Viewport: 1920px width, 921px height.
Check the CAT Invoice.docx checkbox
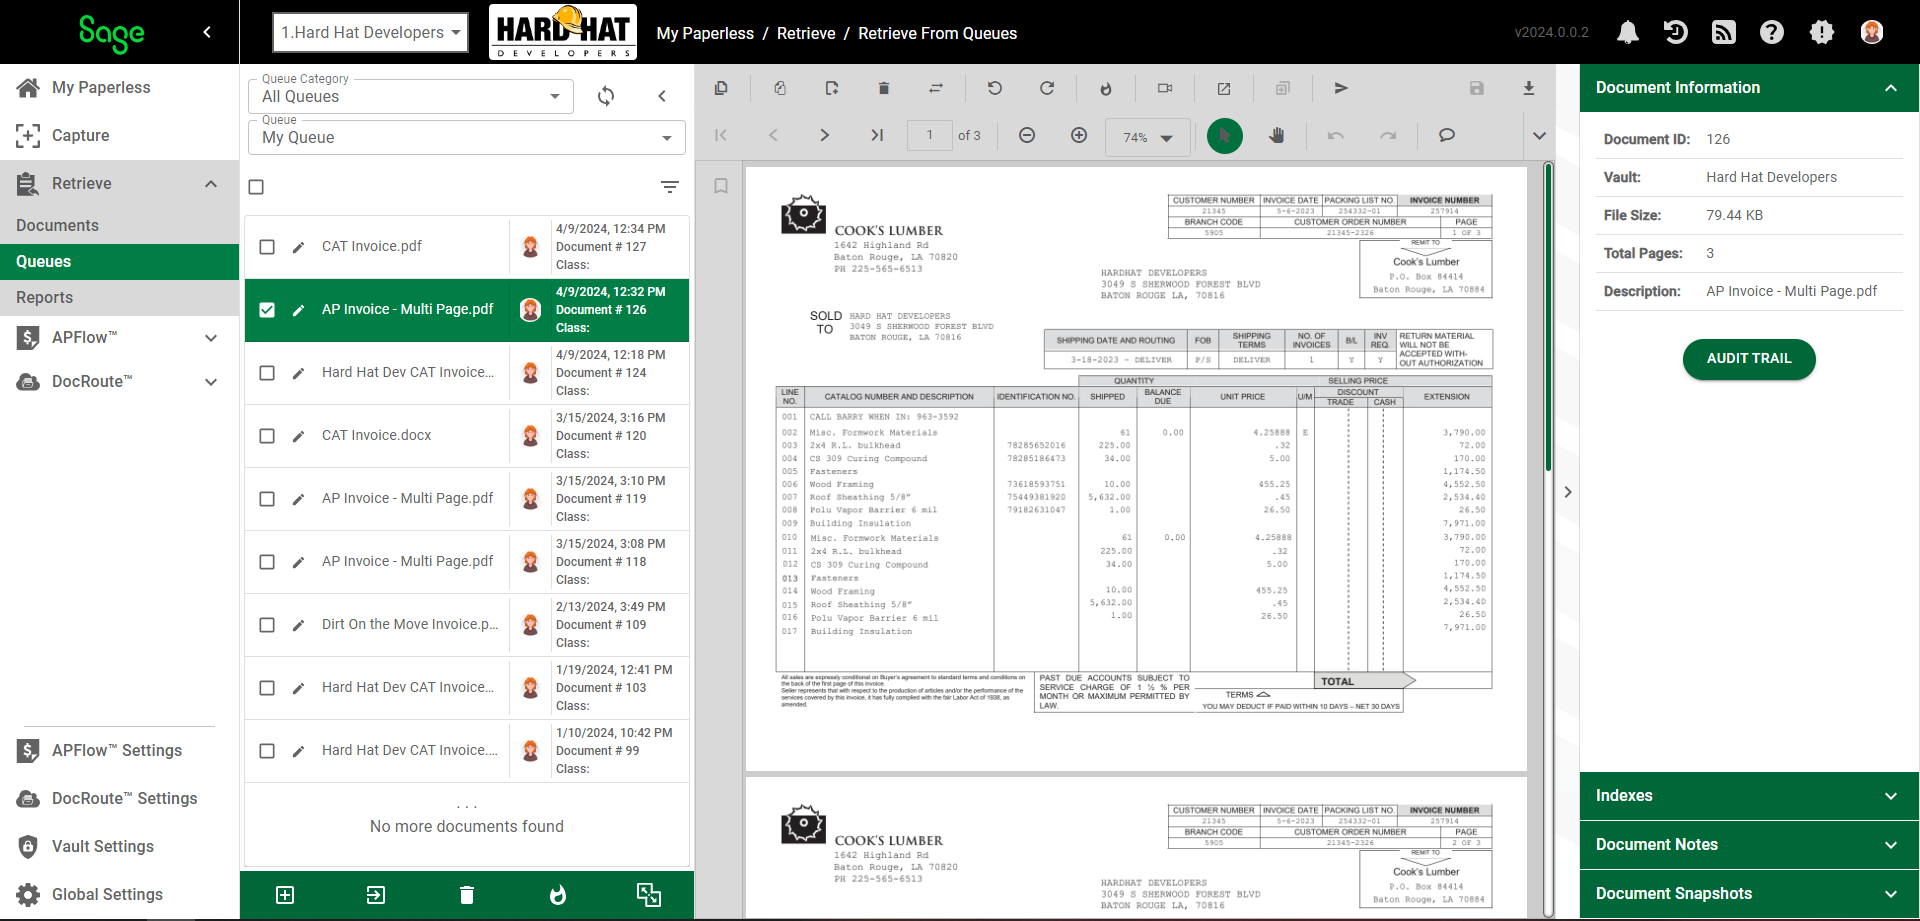[x=267, y=436]
